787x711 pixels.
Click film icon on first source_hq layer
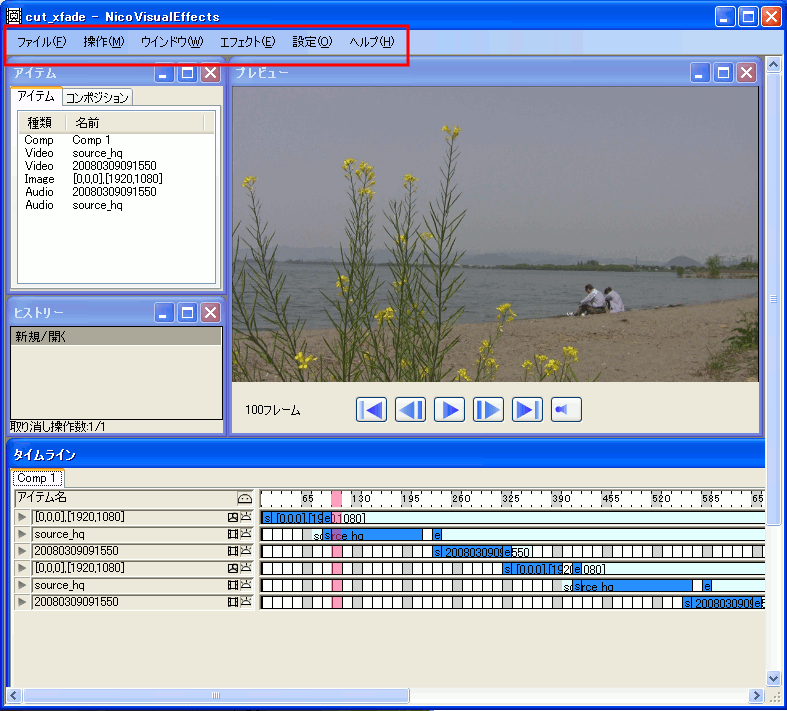[232, 534]
